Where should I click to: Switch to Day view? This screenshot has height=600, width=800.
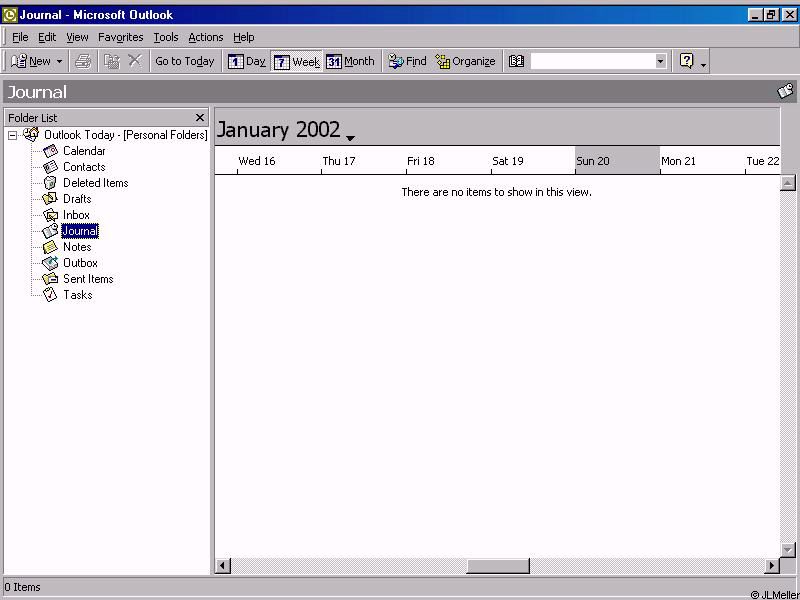(247, 62)
